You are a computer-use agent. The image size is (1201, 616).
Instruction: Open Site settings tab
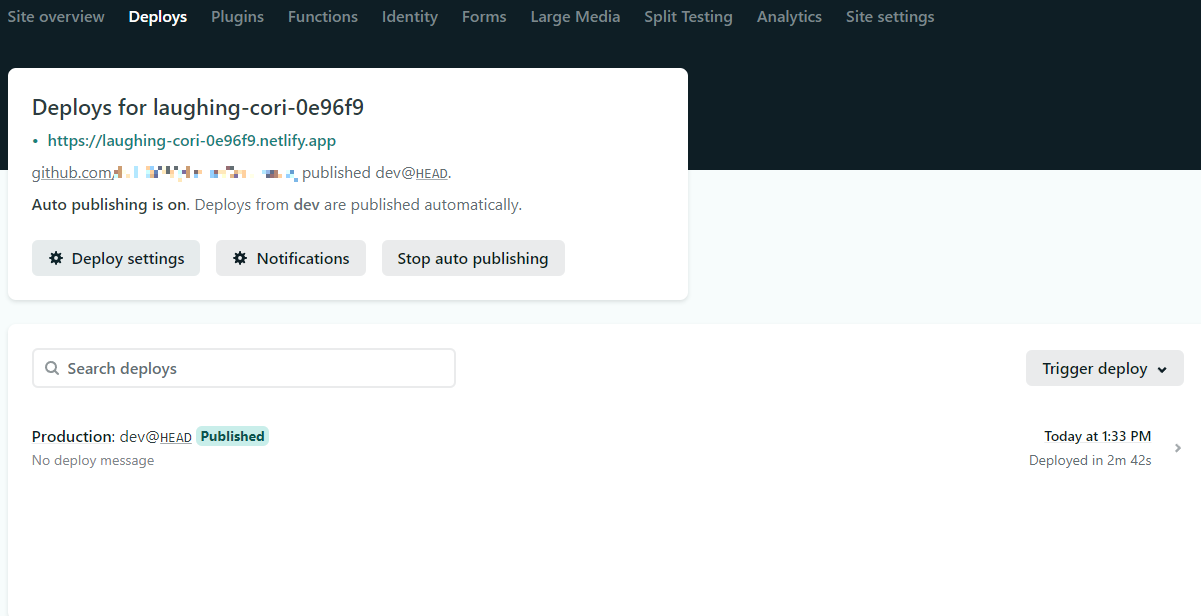[x=890, y=17]
